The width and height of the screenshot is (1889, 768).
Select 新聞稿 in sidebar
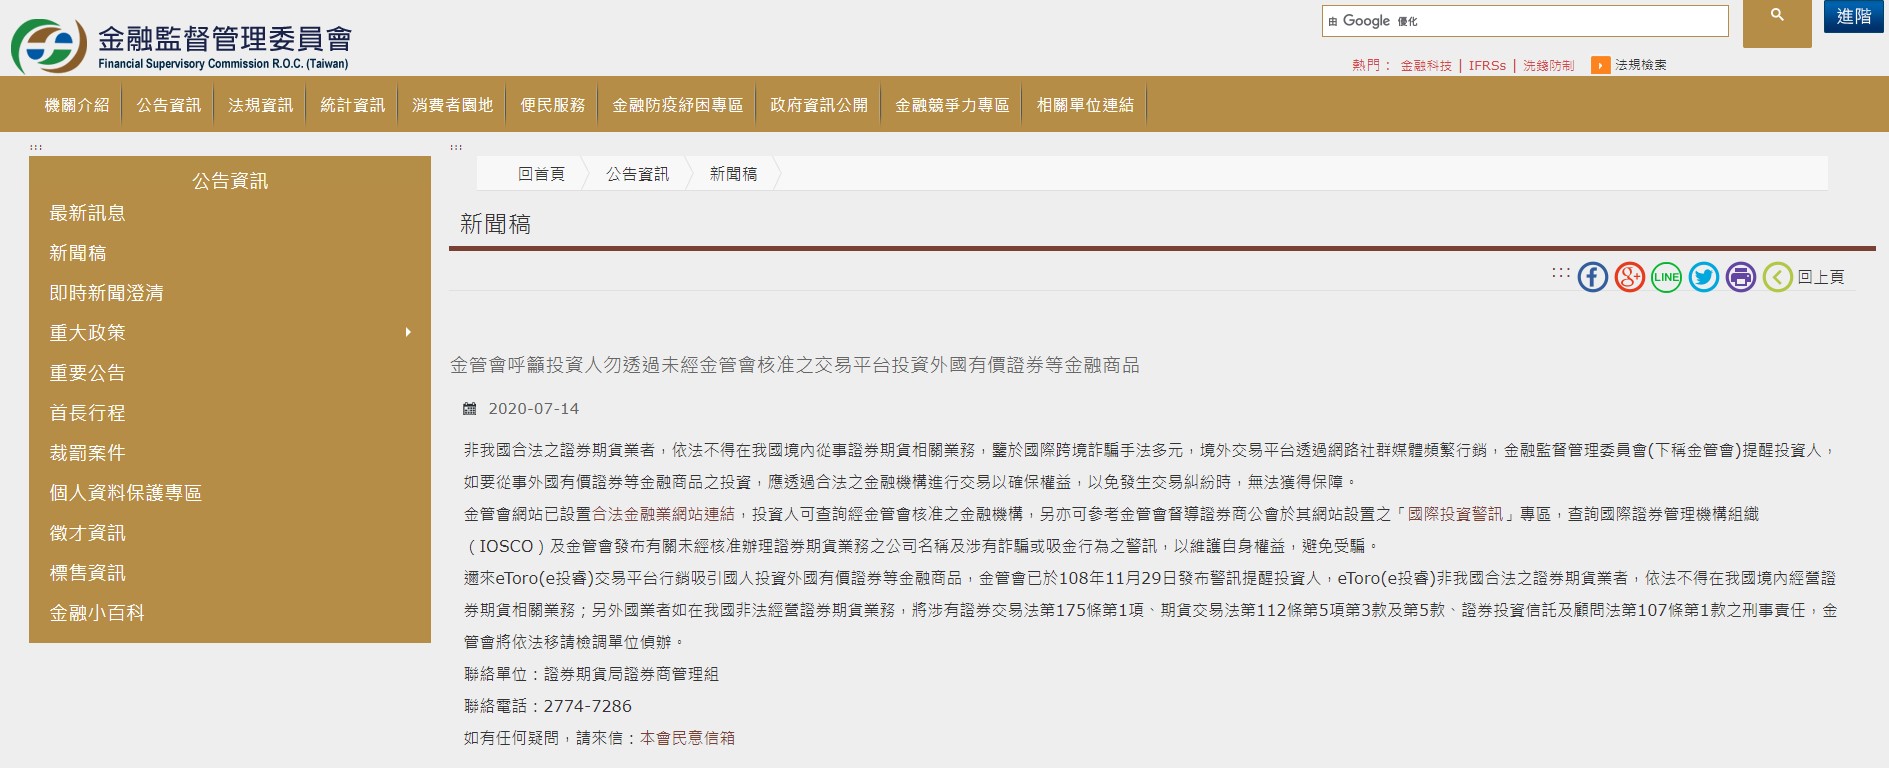[78, 253]
